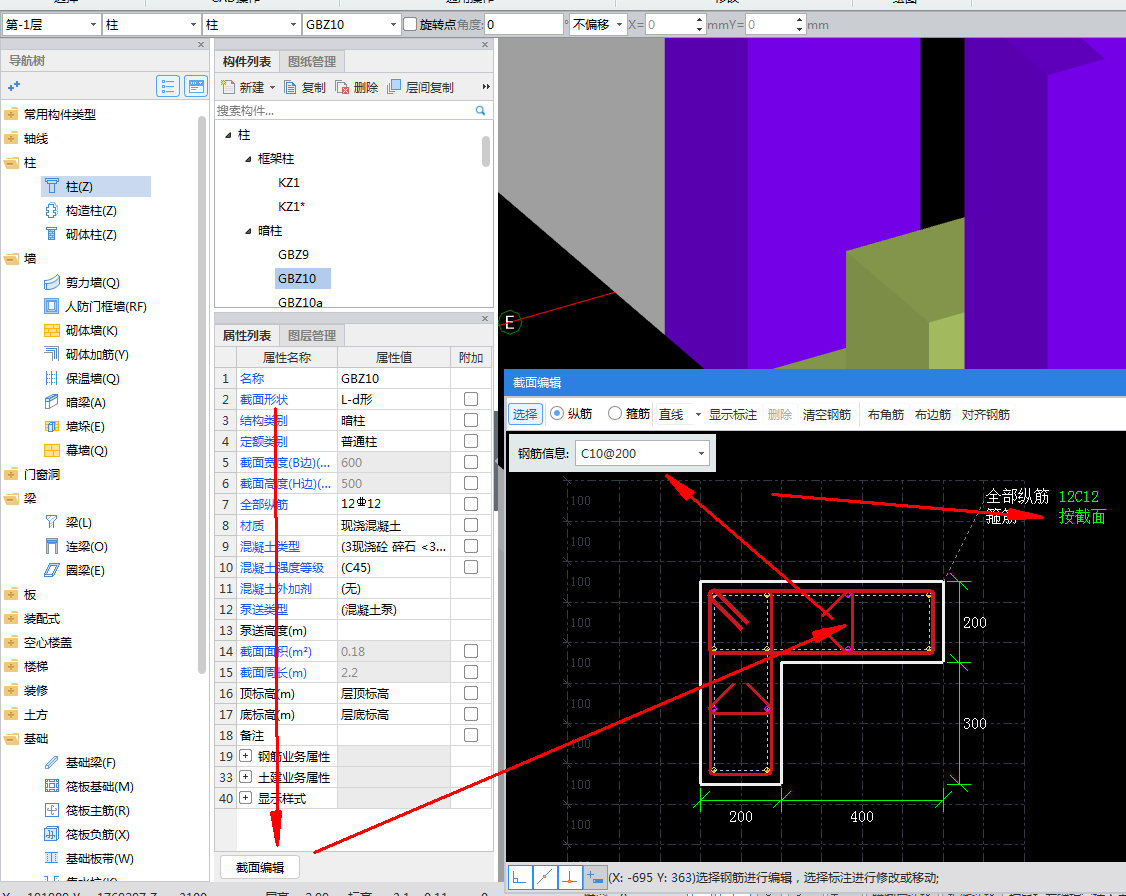1126x896 pixels.
Task: Select the 基础板带(W) icon
Action: click(52, 858)
